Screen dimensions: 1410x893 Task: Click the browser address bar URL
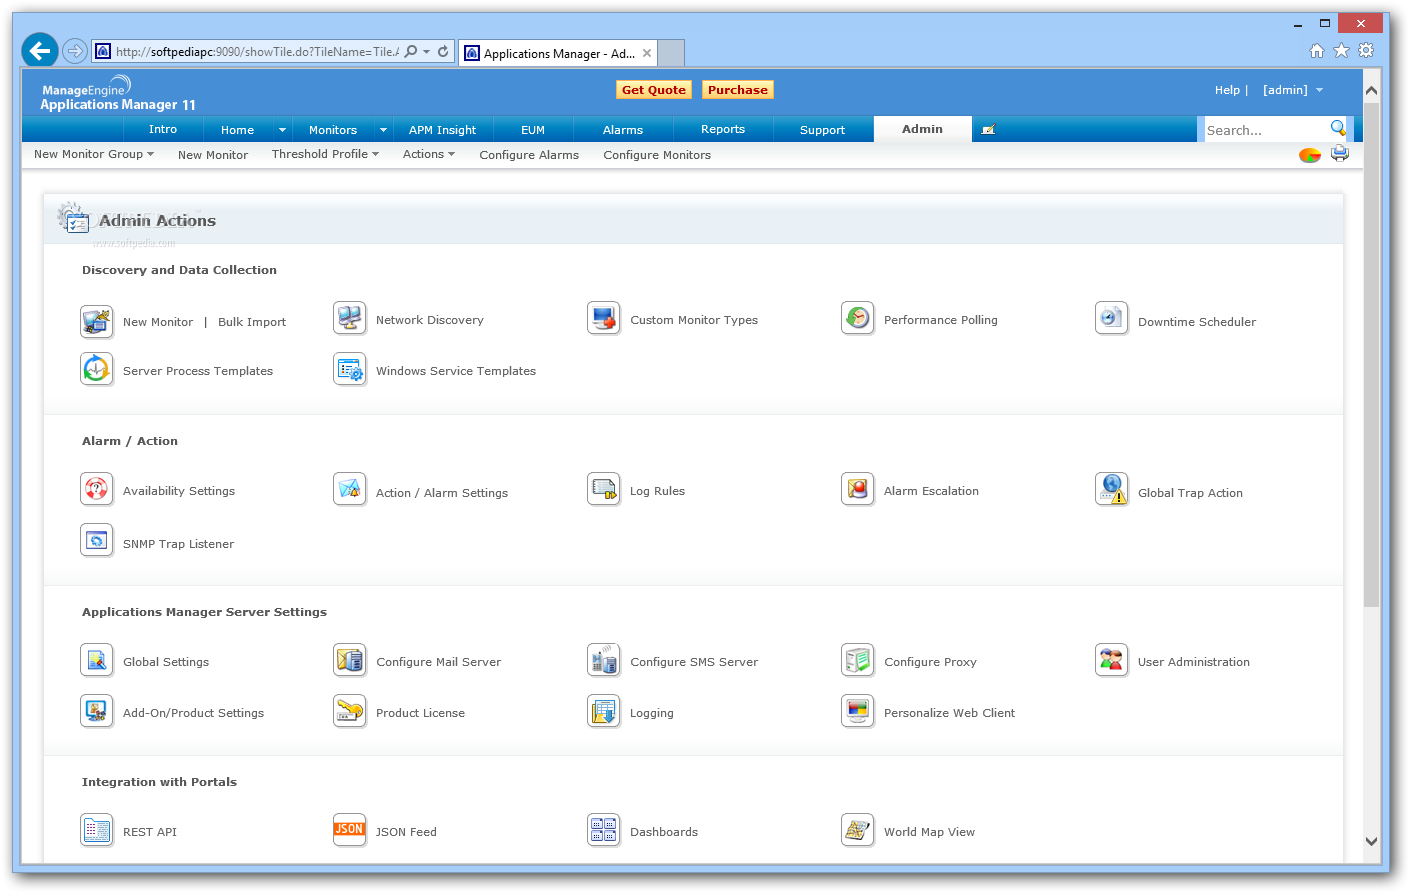point(257,51)
